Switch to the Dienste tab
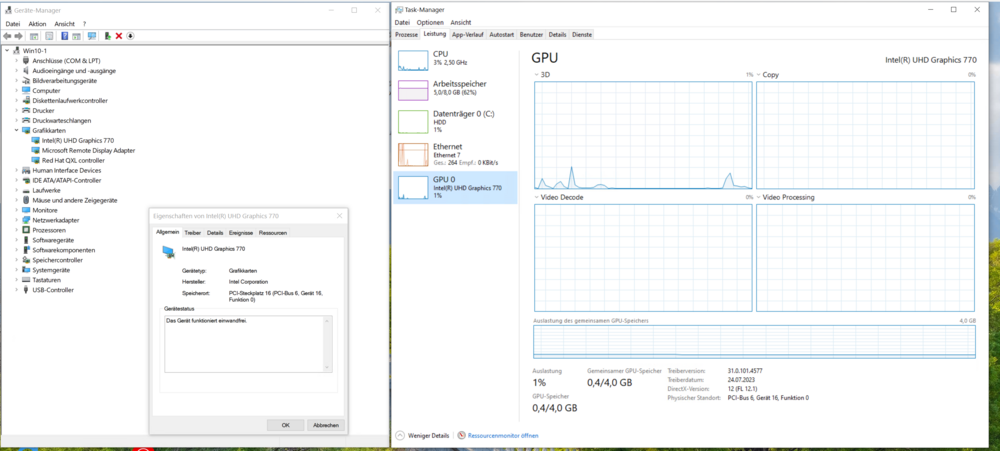1000x451 pixels. click(x=582, y=34)
